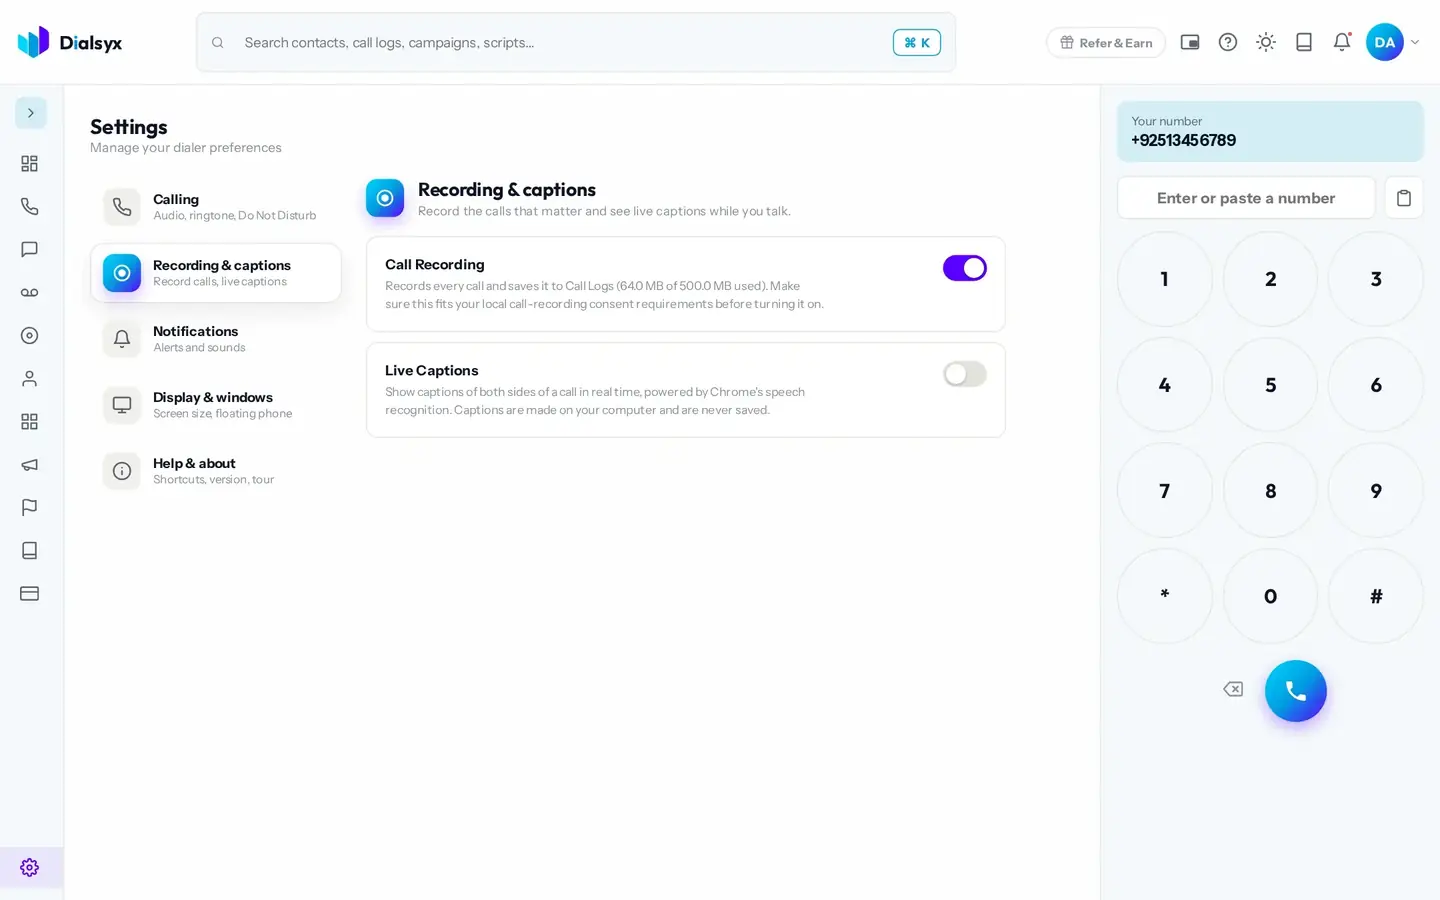This screenshot has width=1440, height=900.
Task: Disable the Call Recording toggle
Action: pos(965,268)
